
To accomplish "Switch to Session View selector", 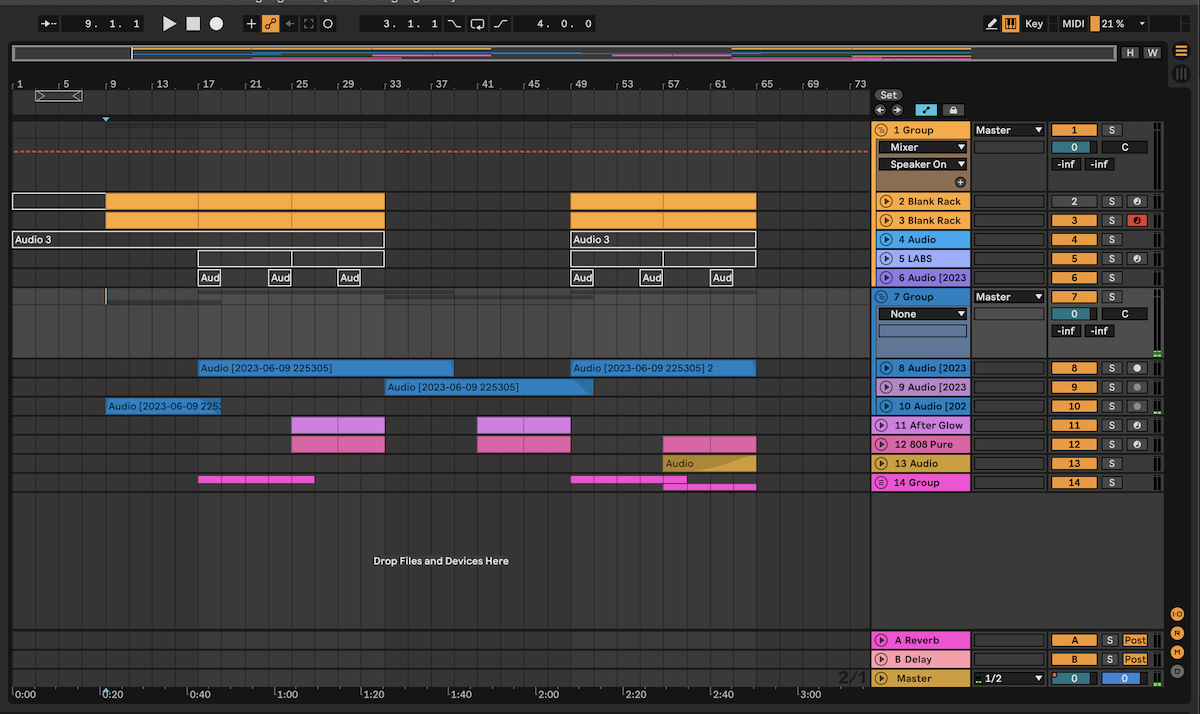I will coord(1181,74).
